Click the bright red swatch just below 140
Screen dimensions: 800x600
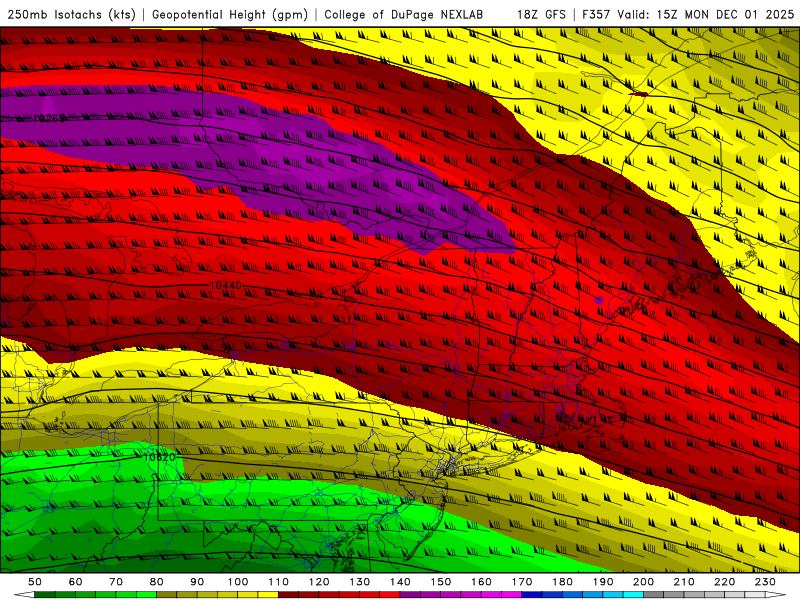tap(390, 595)
